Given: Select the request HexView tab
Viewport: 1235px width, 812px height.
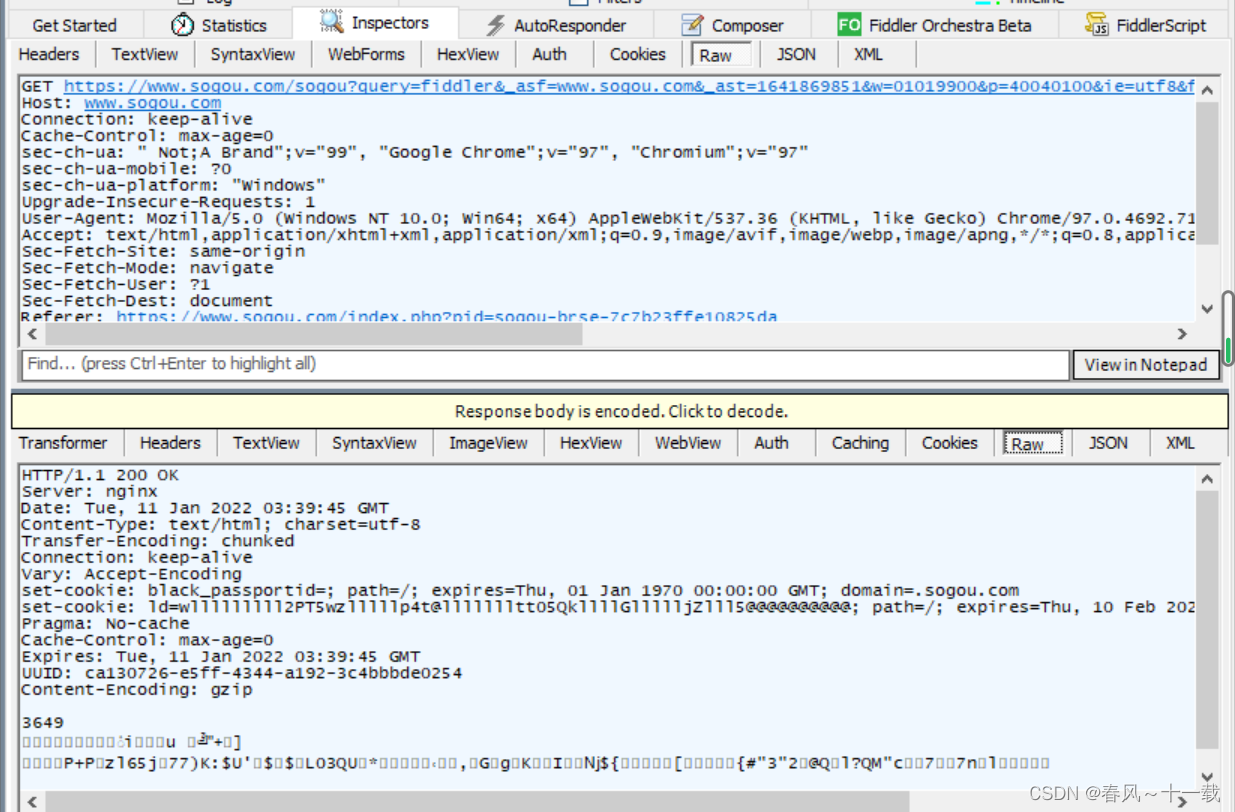Looking at the screenshot, I should point(468,54).
